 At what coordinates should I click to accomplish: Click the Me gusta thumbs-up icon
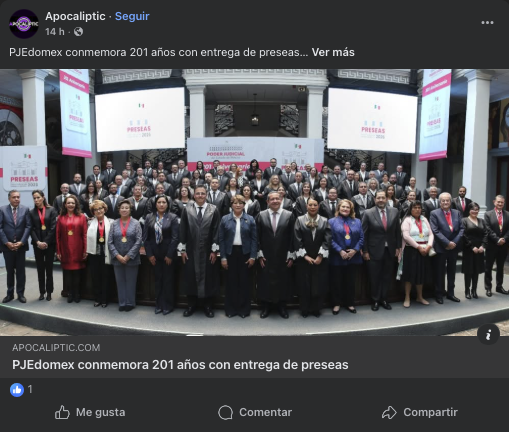coord(62,412)
